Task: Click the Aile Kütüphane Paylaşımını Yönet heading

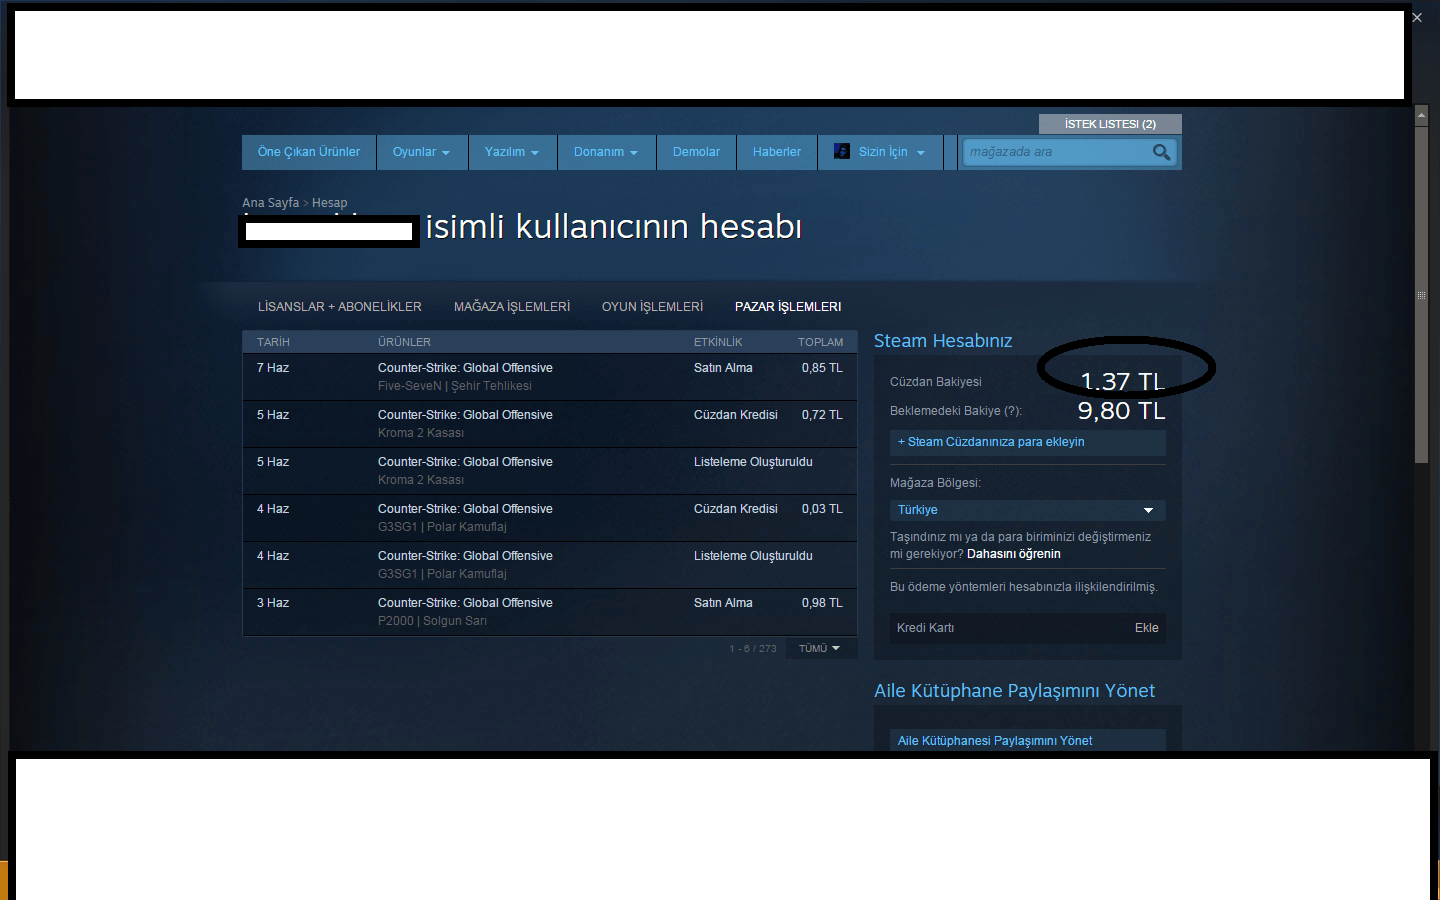Action: tap(1014, 691)
